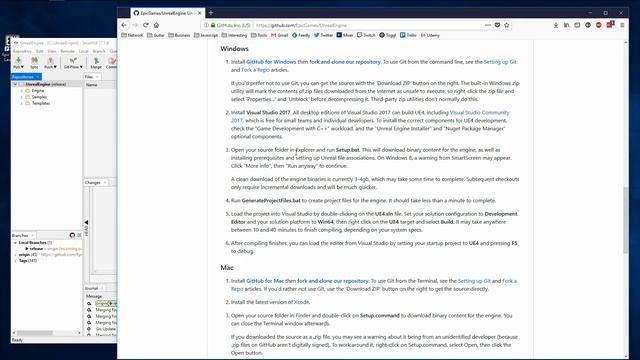Open the Firefox hamburger menu
Image resolution: width=640 pixels, height=360 pixels.
[x=622, y=25]
